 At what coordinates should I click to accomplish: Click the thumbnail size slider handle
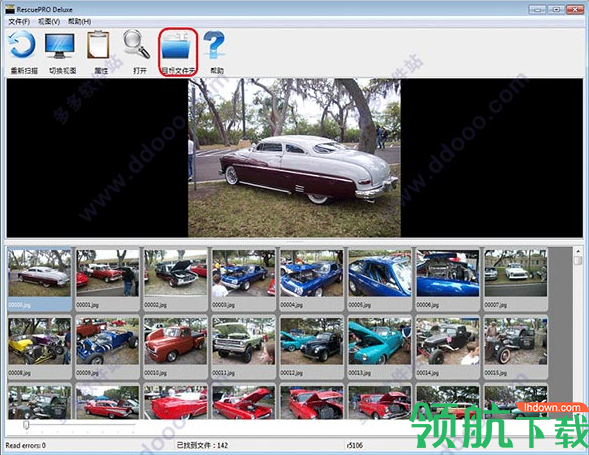tap(26, 425)
